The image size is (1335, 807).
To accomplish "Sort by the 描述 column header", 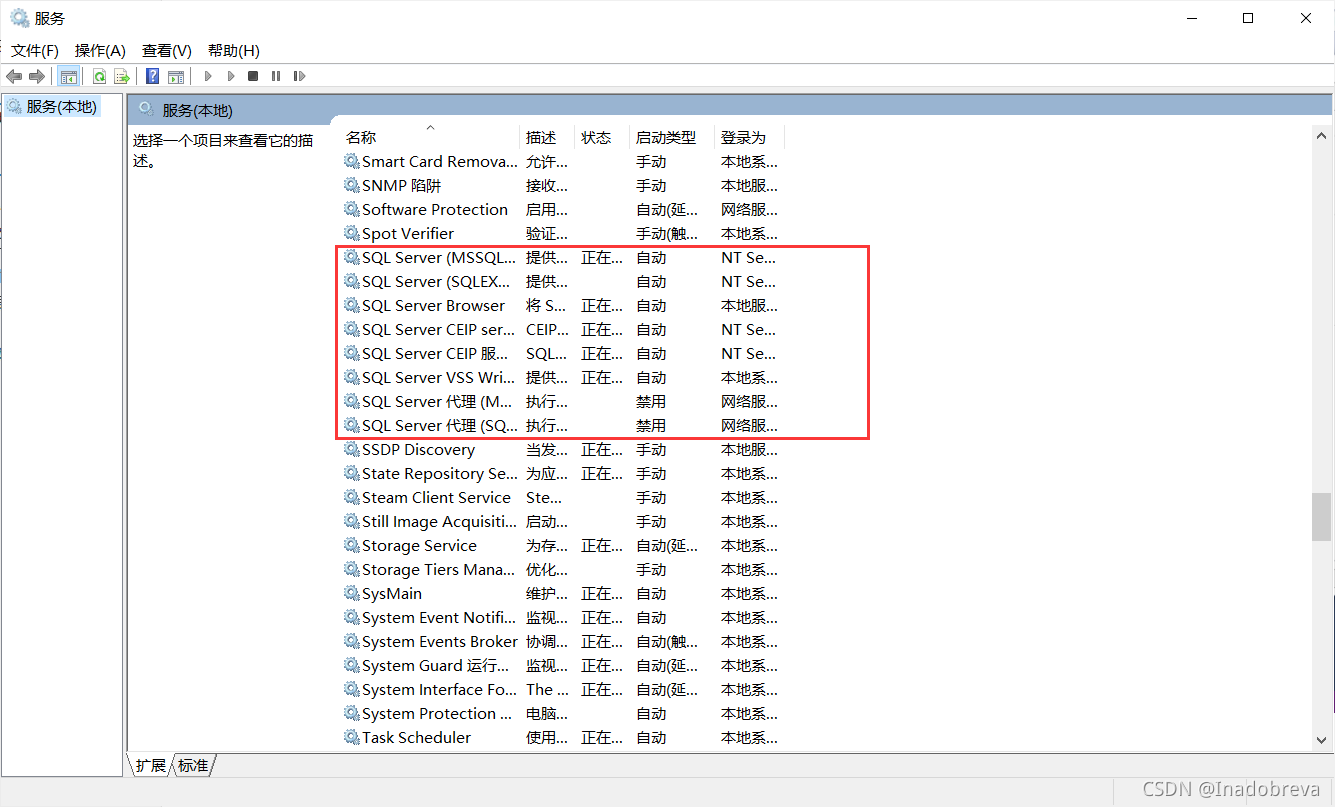I will point(548,137).
